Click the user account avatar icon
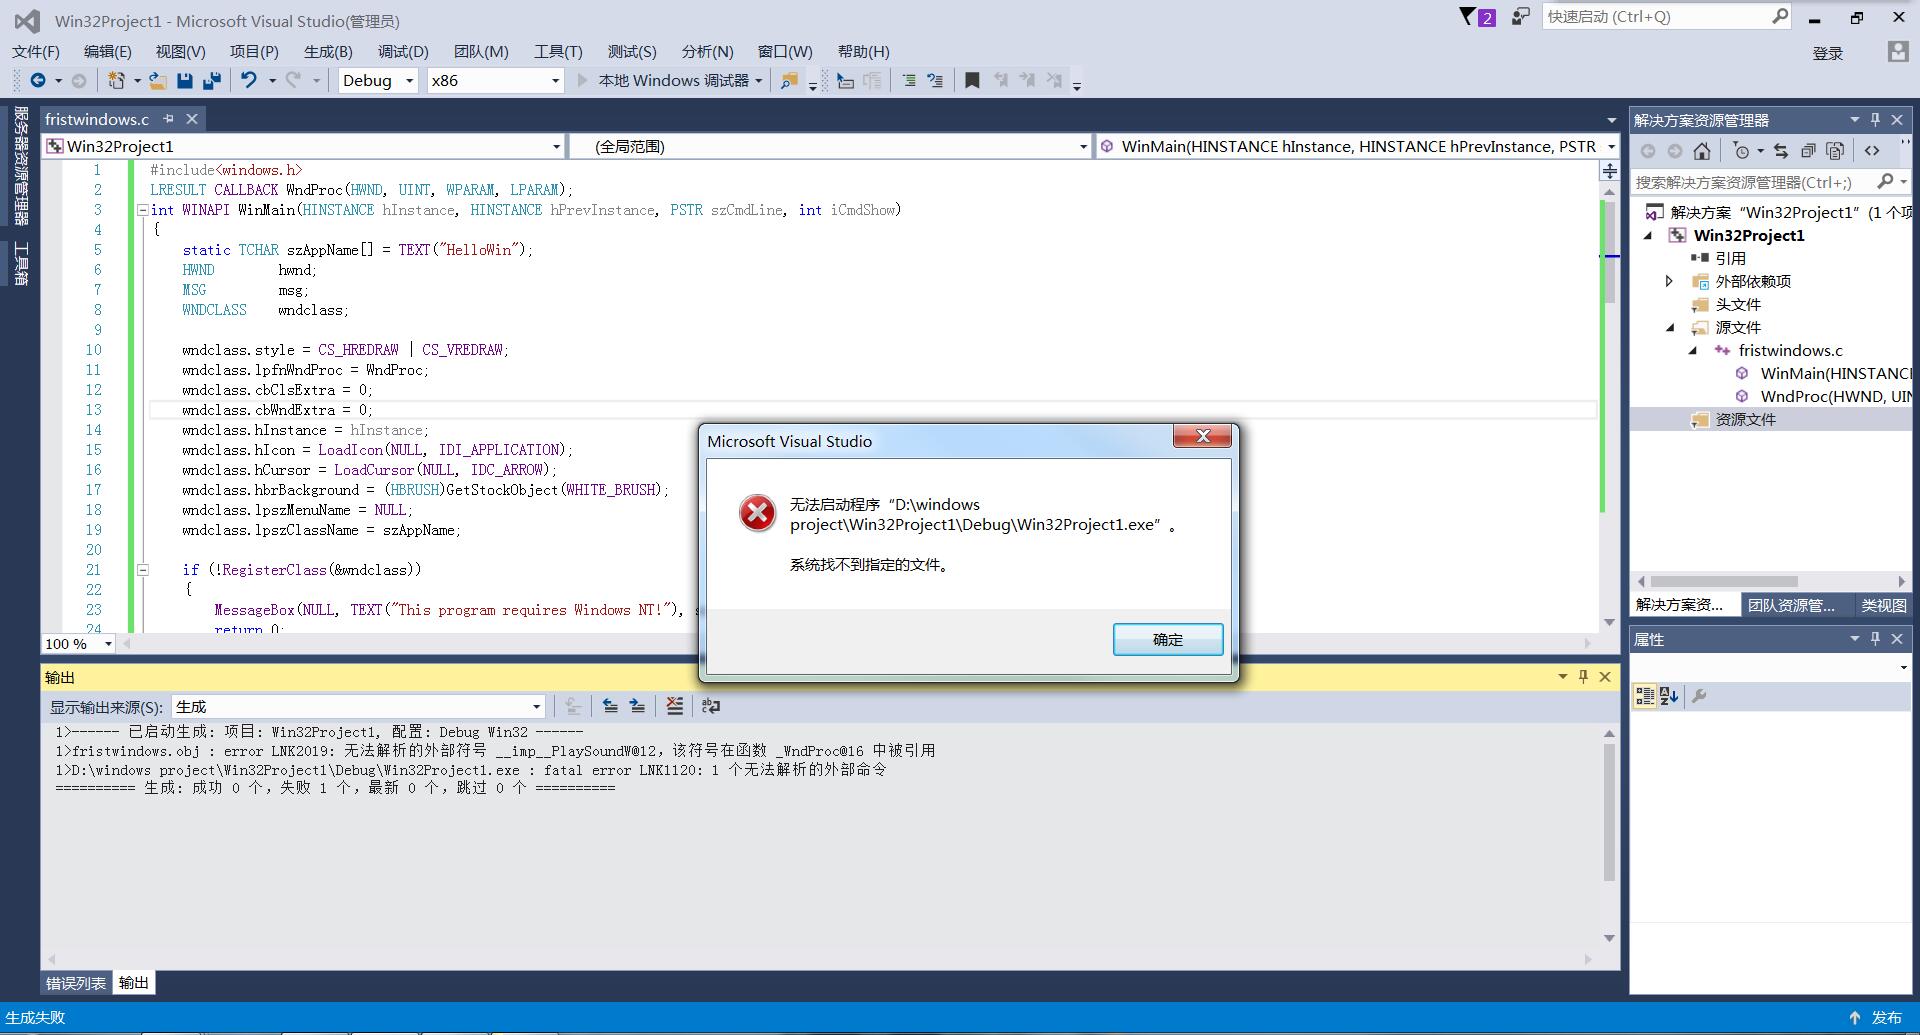This screenshot has width=1920, height=1035. click(1898, 52)
